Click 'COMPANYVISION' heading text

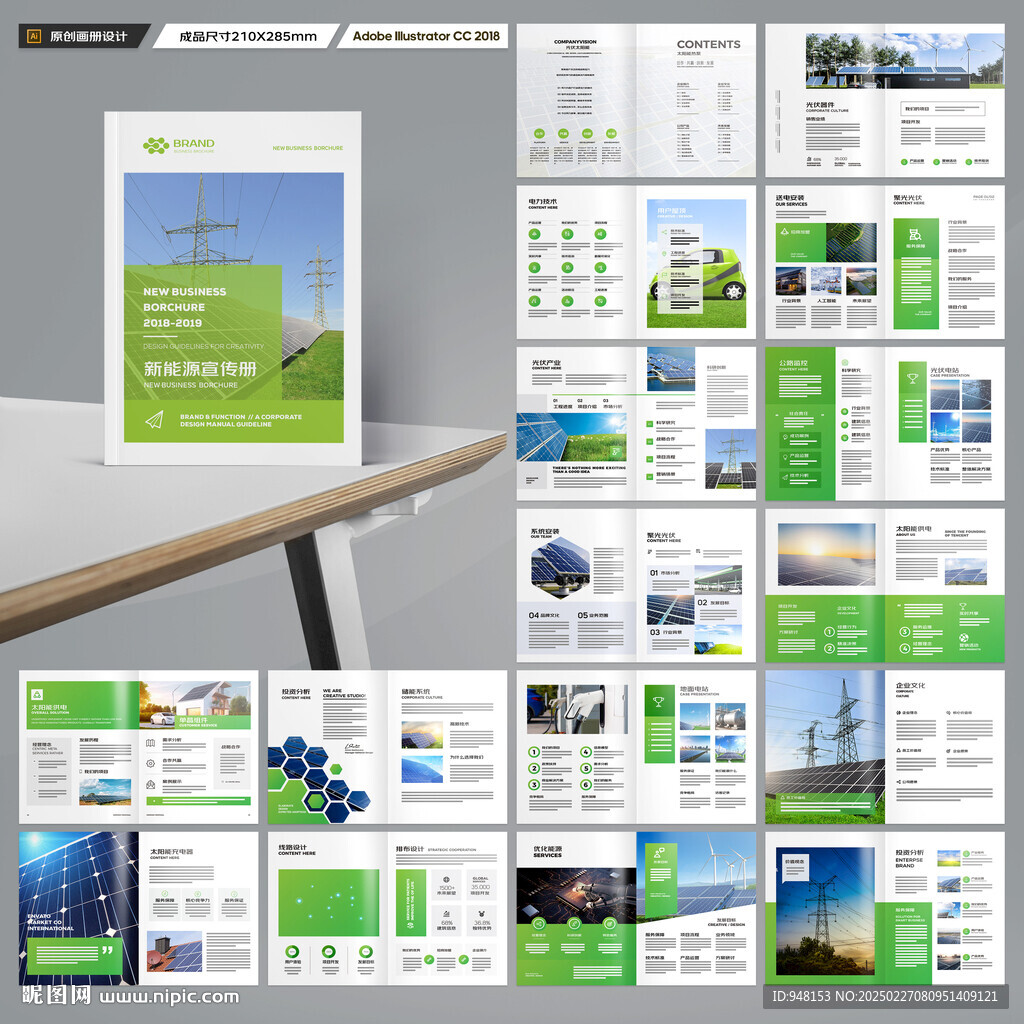point(575,41)
